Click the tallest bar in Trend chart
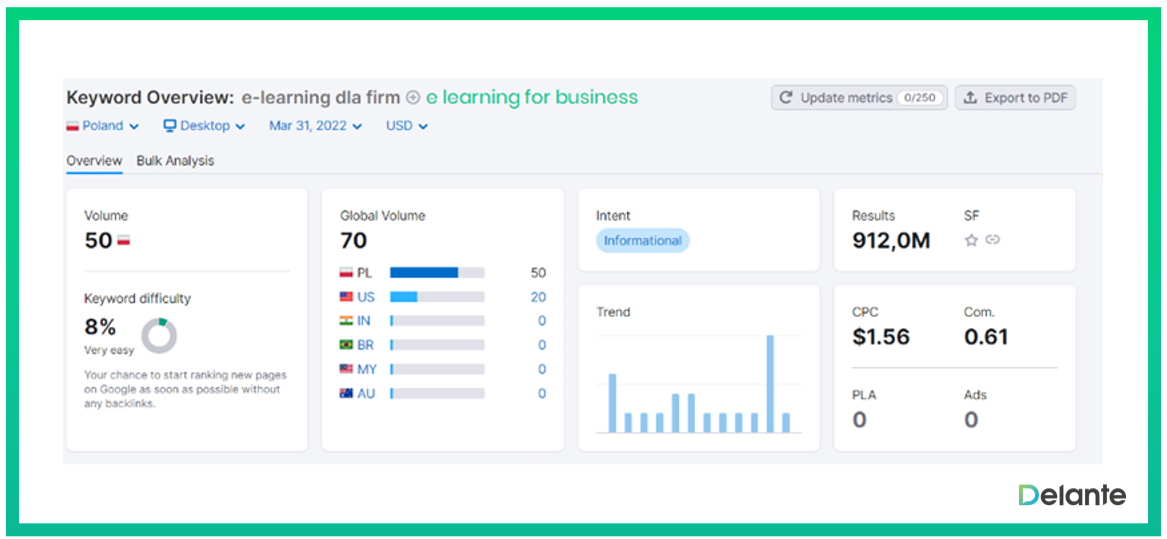1167x539 pixels. coord(770,384)
